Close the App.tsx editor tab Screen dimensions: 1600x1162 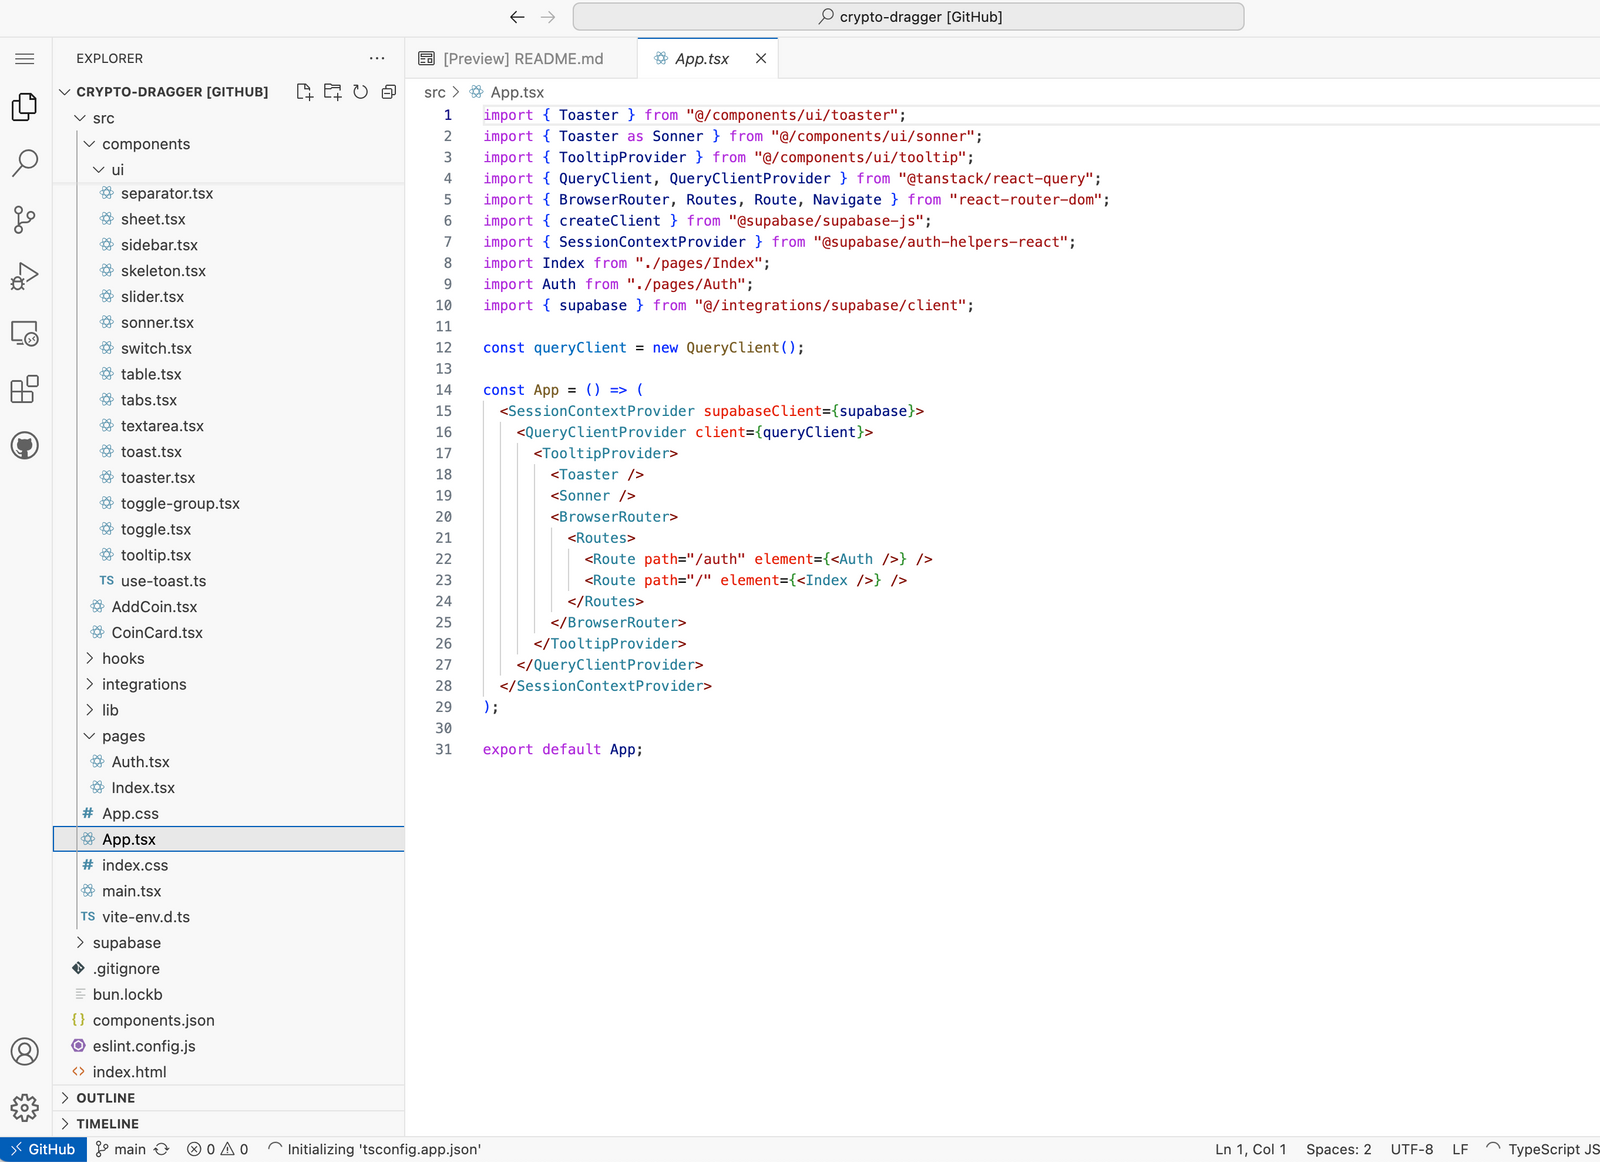pos(761,59)
